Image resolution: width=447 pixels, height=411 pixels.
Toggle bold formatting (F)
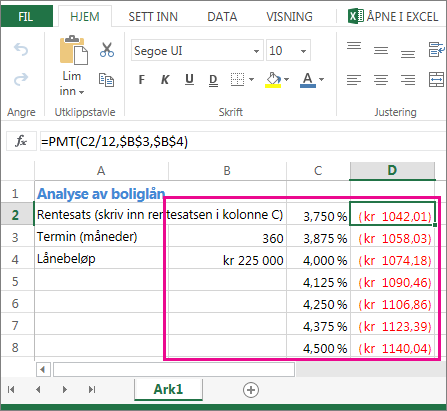coord(142,80)
